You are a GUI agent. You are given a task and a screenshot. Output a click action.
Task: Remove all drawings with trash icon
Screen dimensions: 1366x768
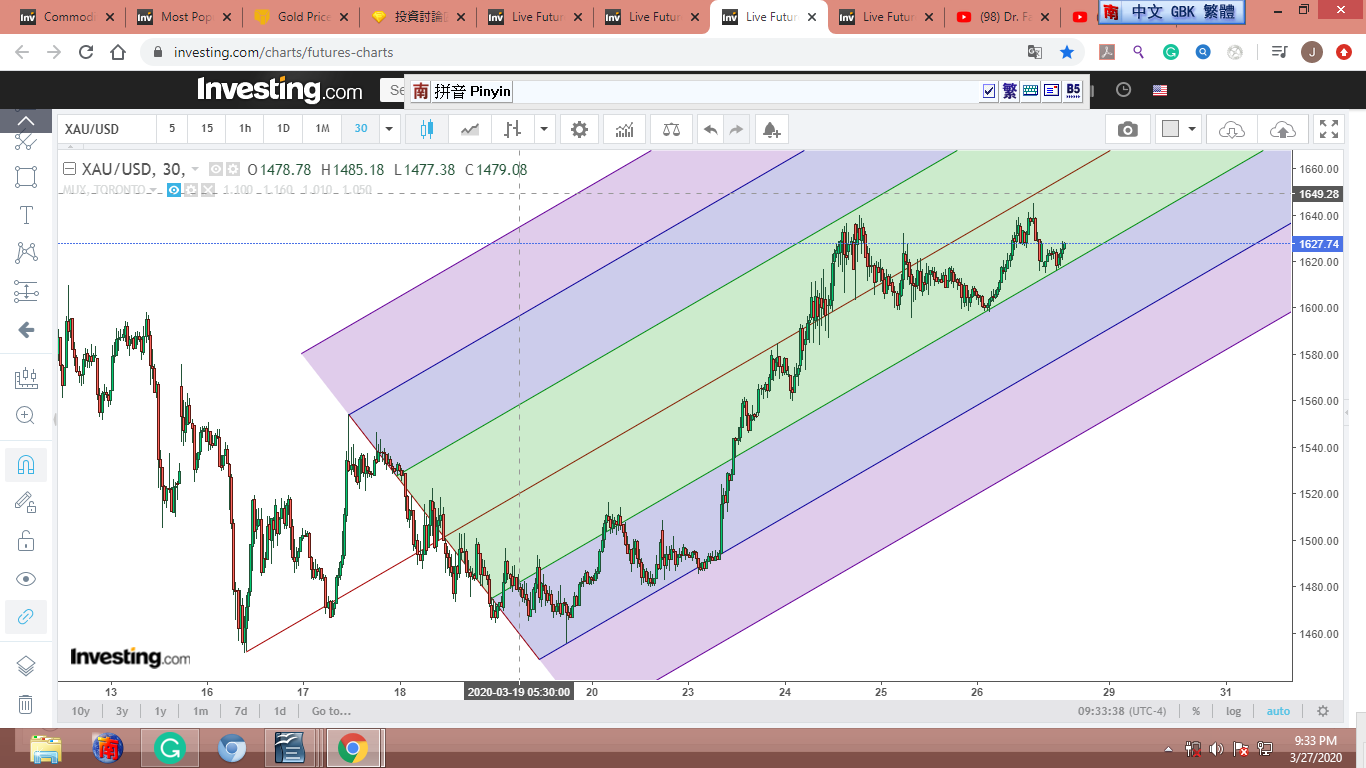tap(26, 704)
